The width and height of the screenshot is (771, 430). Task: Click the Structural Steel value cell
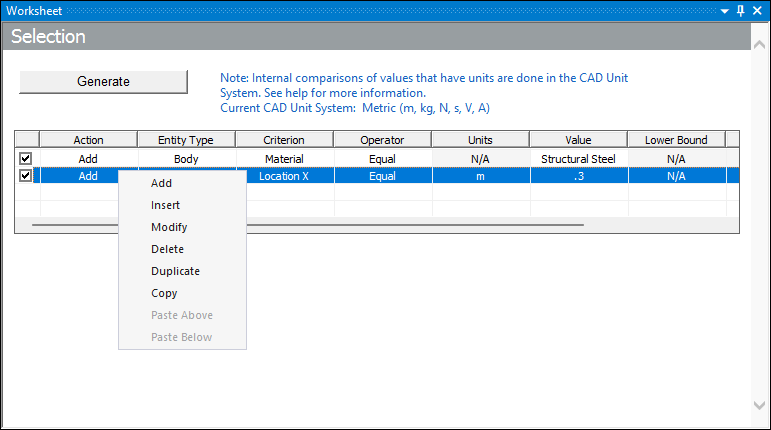coord(578,158)
